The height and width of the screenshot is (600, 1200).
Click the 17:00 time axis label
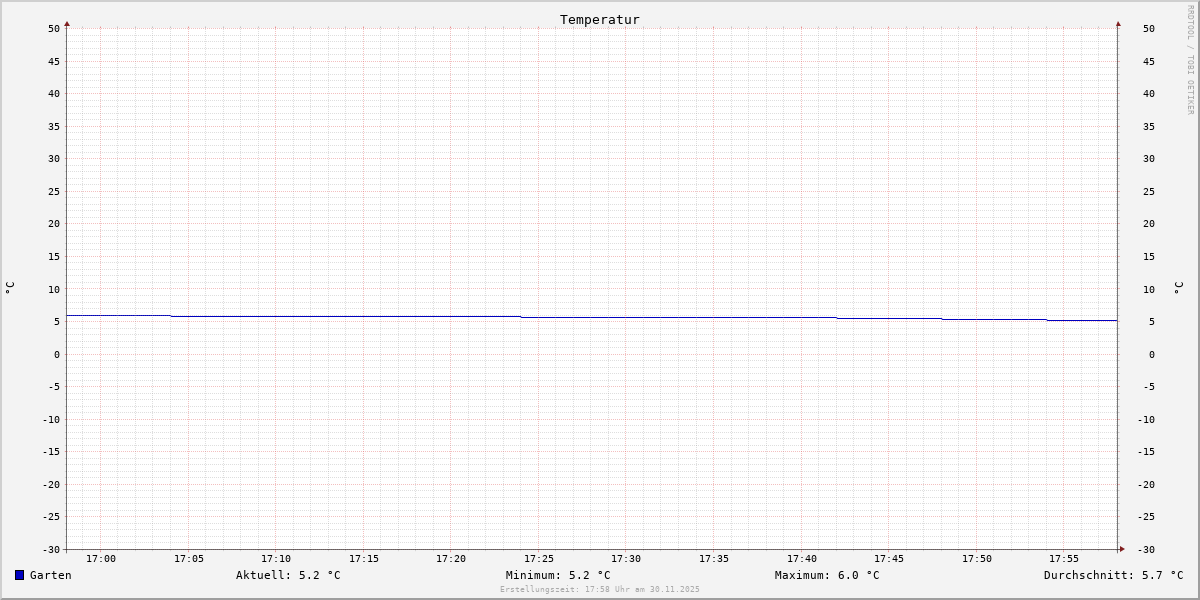click(x=101, y=559)
